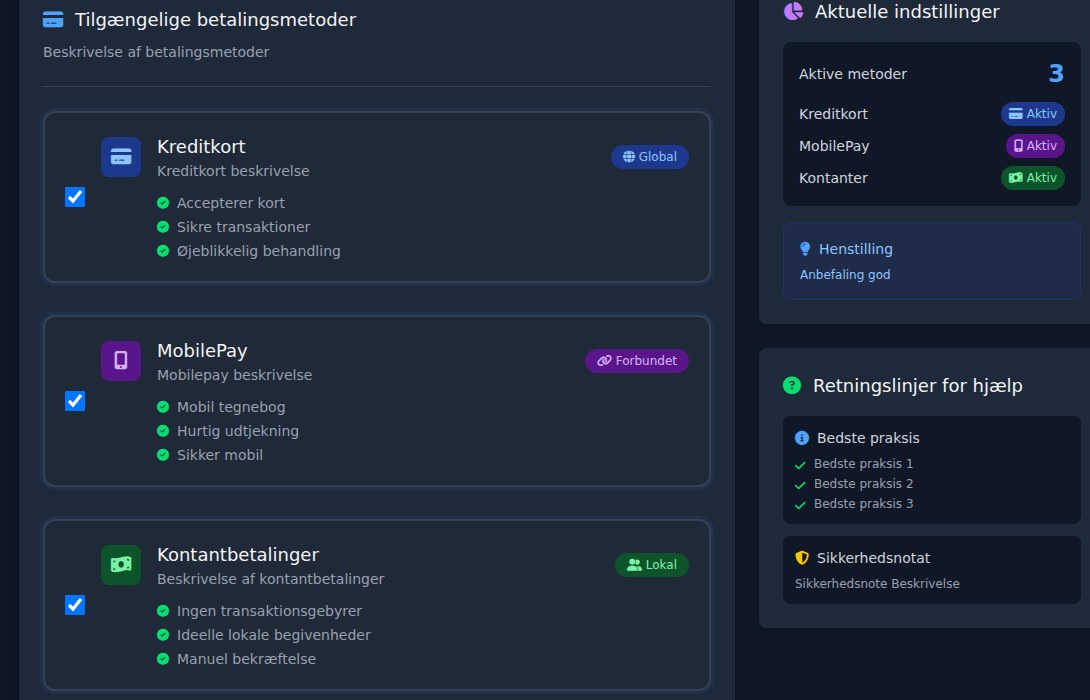Click the purple MobilePay phone icon
The width and height of the screenshot is (1090, 700).
coord(121,361)
